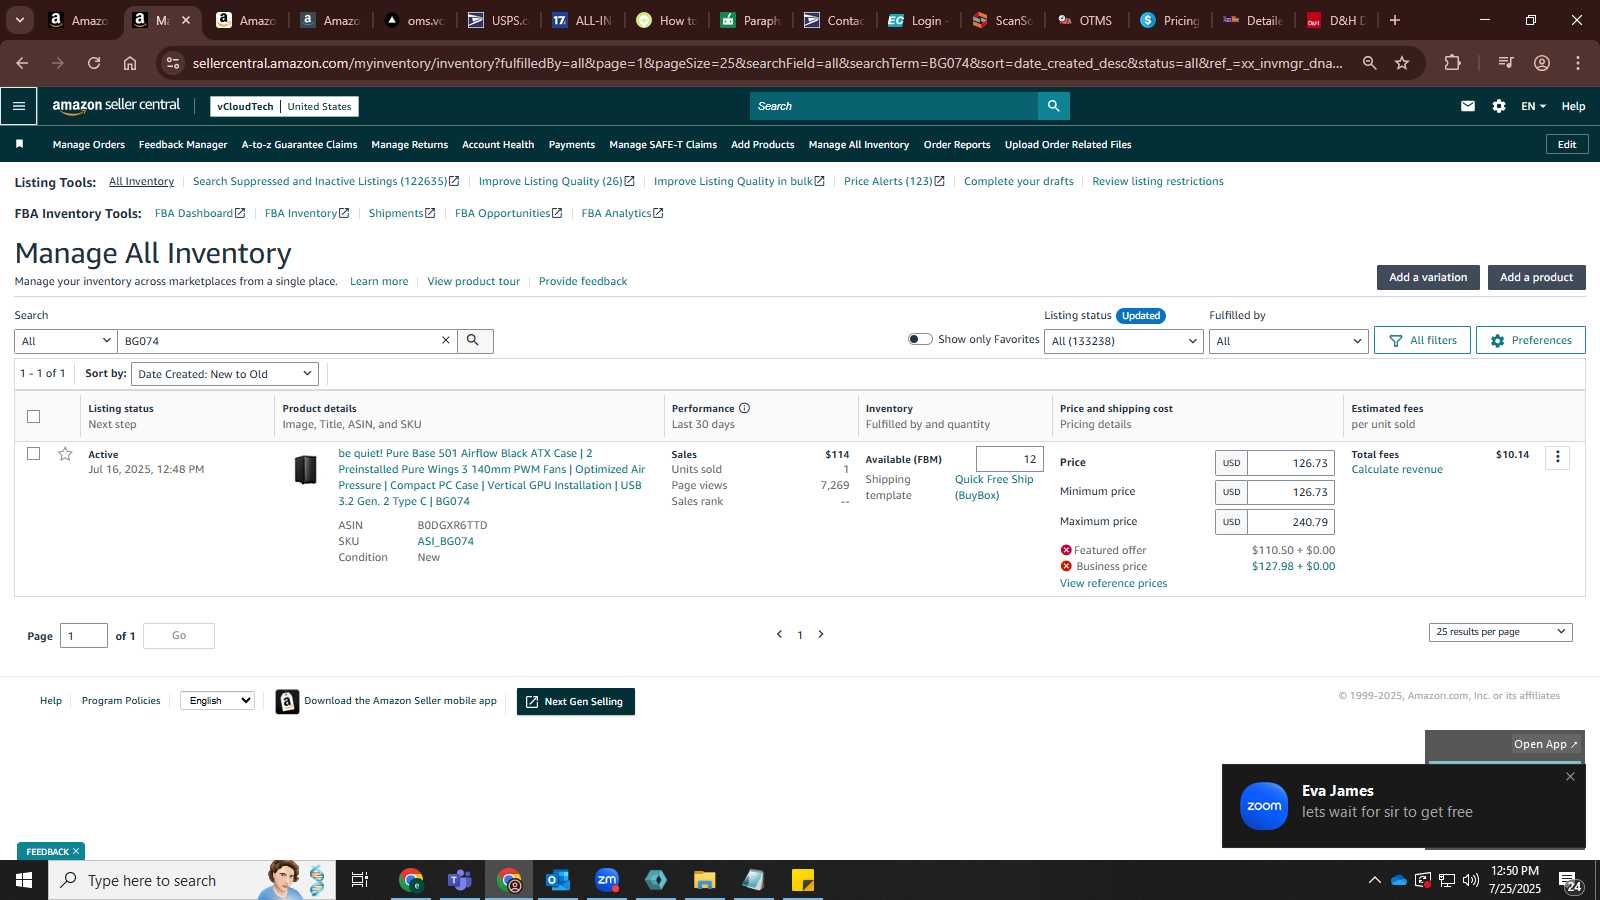Viewport: 1600px width, 900px height.
Task: Click the Edit button in navigation bar
Action: 1567,144
